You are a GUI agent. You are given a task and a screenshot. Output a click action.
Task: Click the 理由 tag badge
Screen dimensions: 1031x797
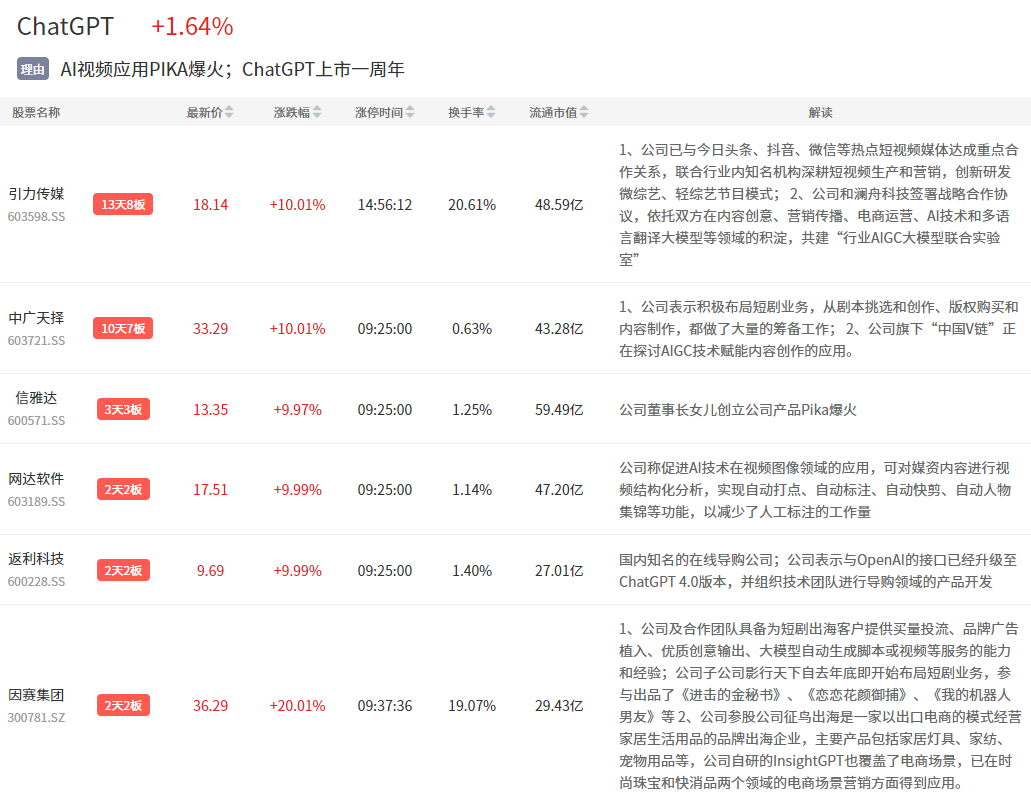(33, 69)
